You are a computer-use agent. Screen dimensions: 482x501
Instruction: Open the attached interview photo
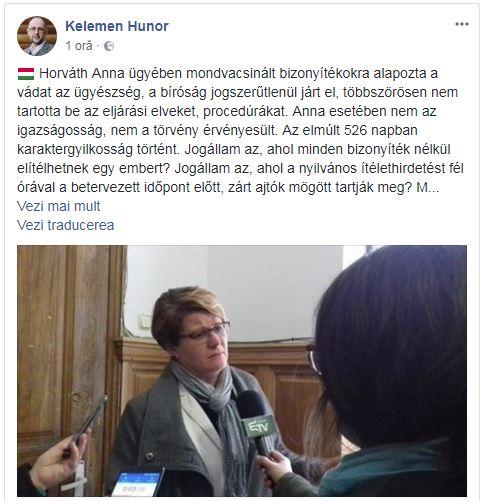point(242,371)
